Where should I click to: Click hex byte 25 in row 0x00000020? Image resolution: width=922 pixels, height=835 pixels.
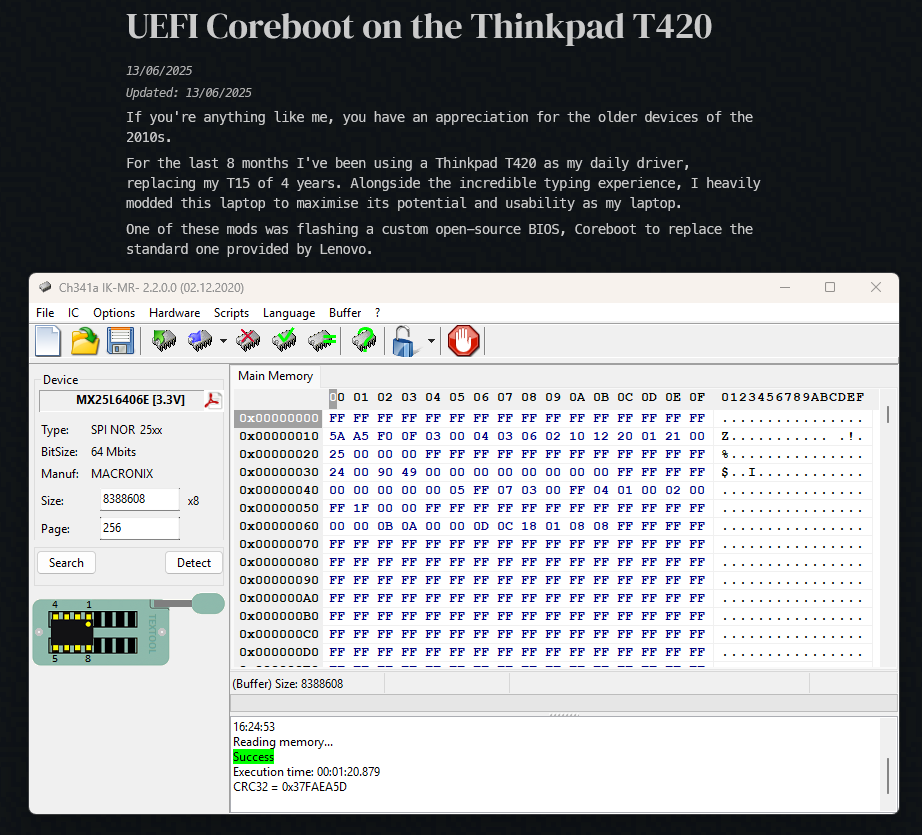337,455
